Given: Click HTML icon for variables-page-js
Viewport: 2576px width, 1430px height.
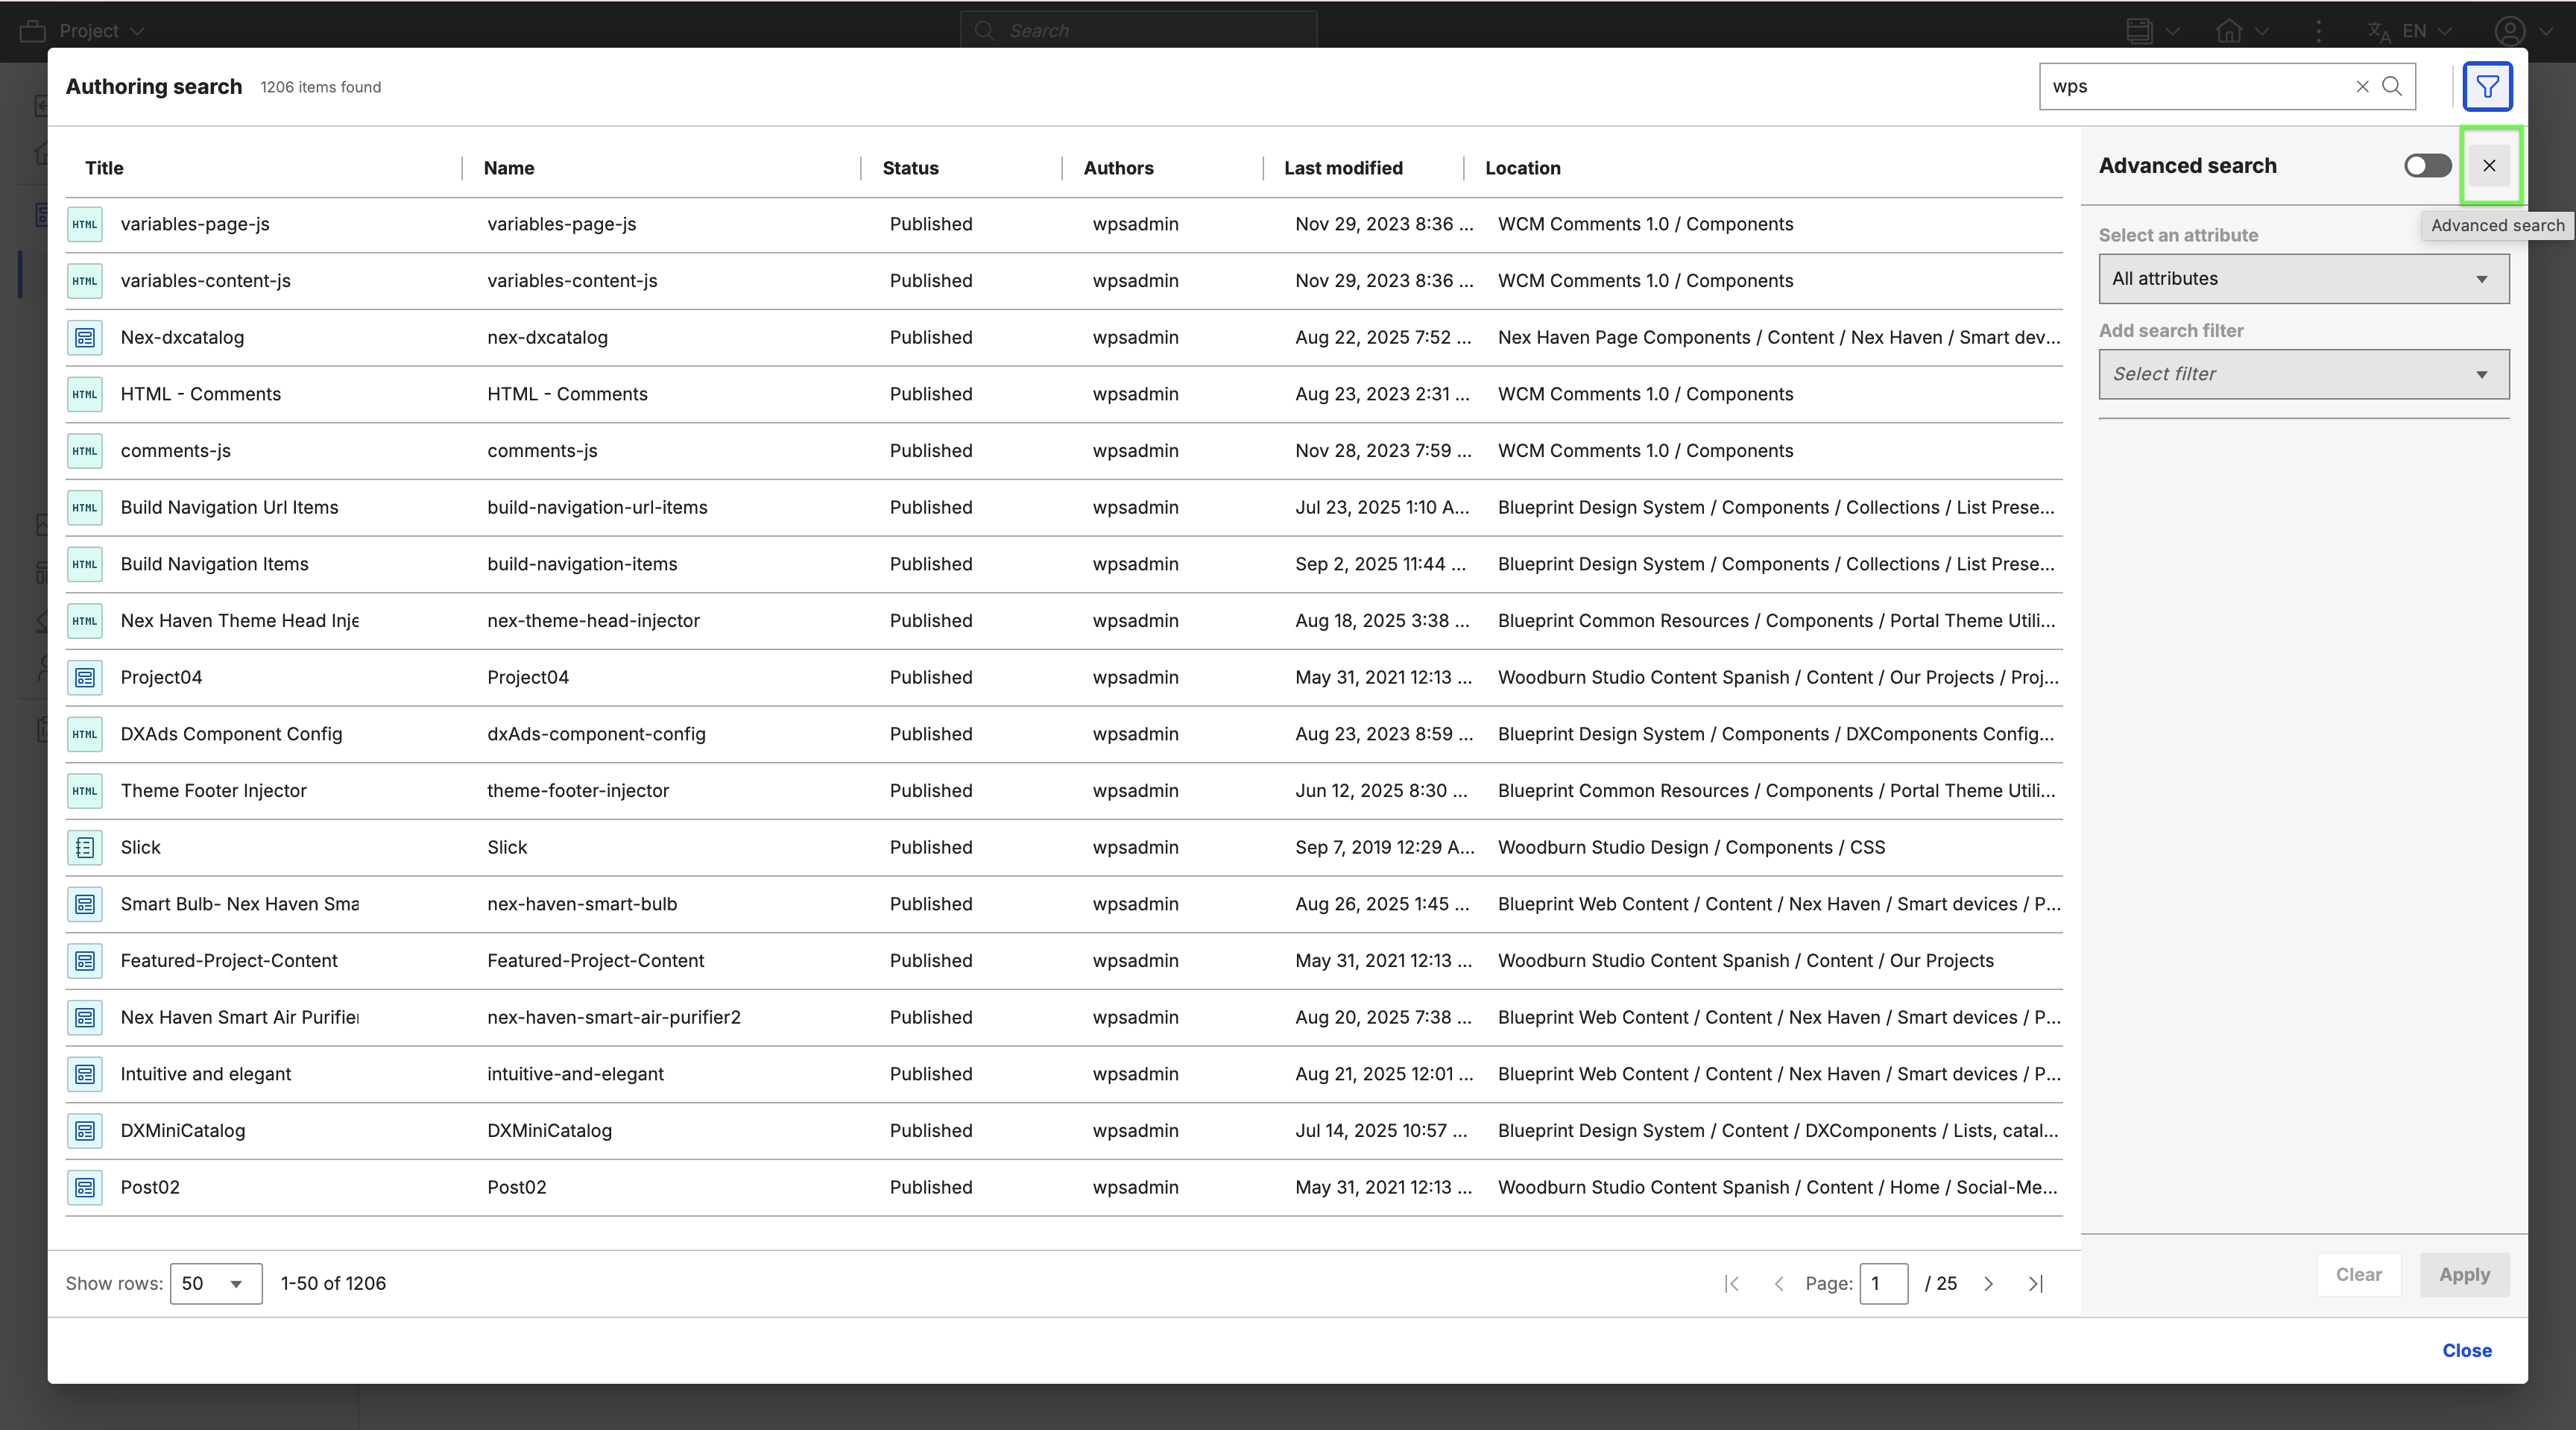Looking at the screenshot, I should (85, 224).
